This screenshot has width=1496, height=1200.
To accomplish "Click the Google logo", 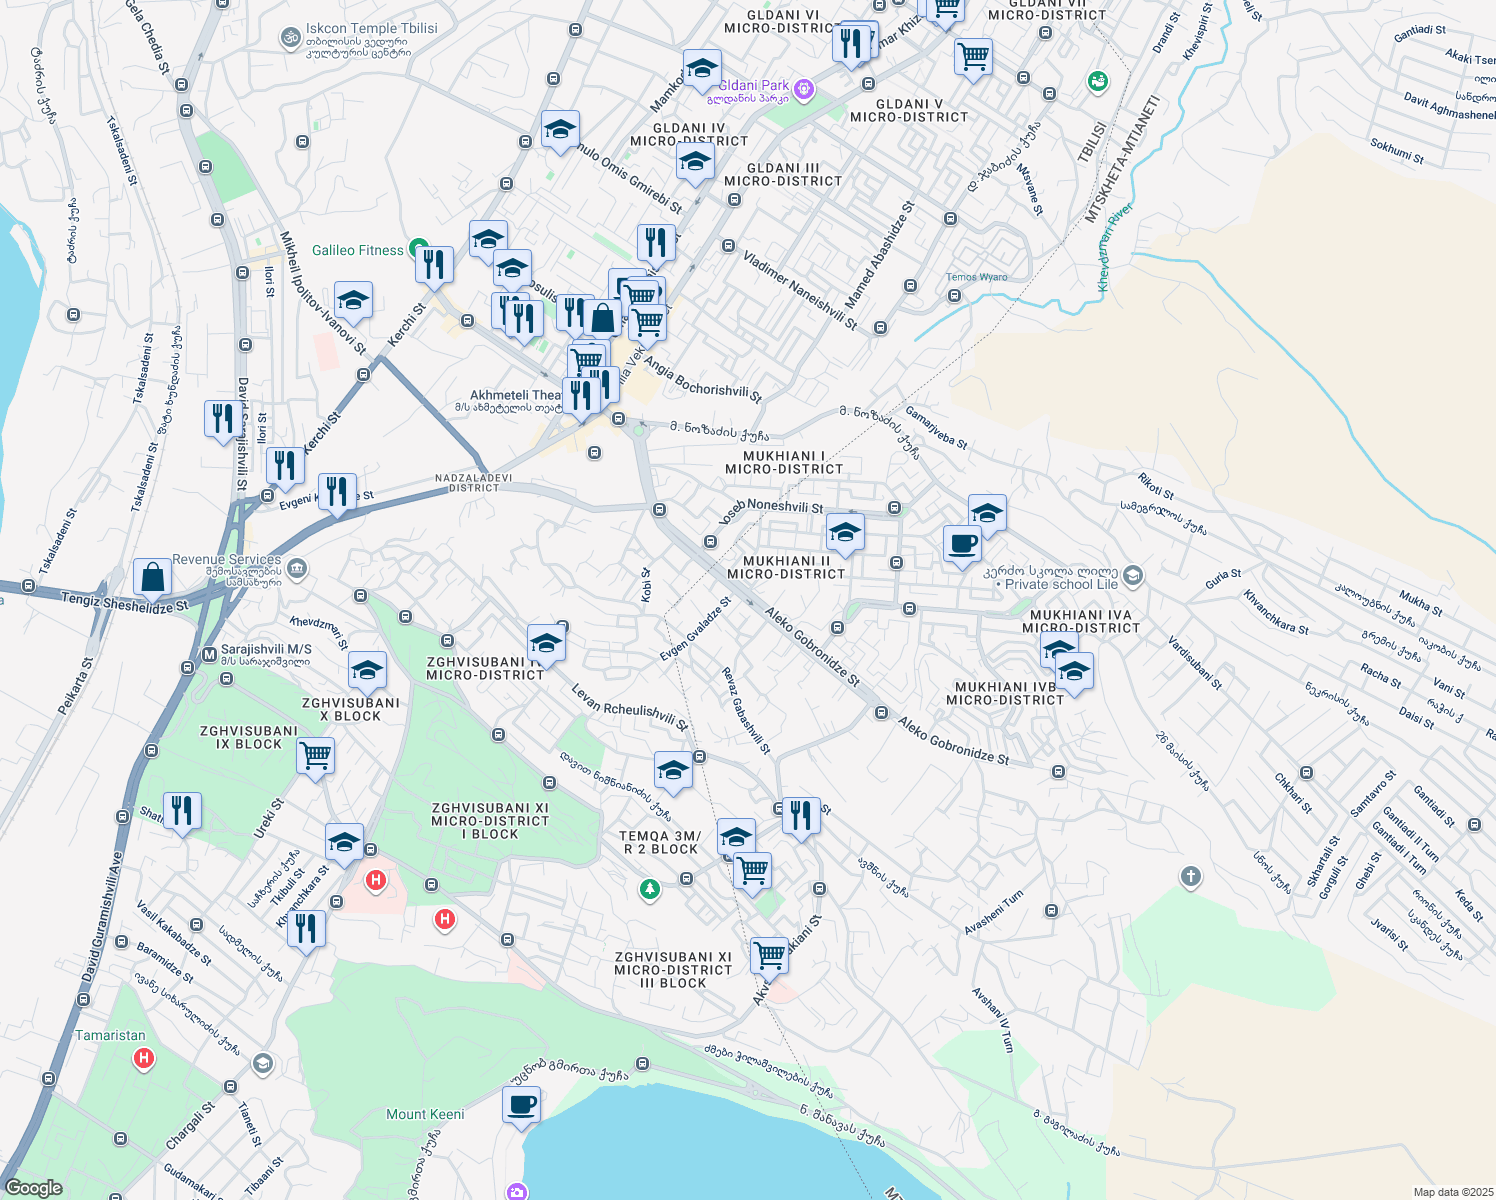I will [33, 1188].
